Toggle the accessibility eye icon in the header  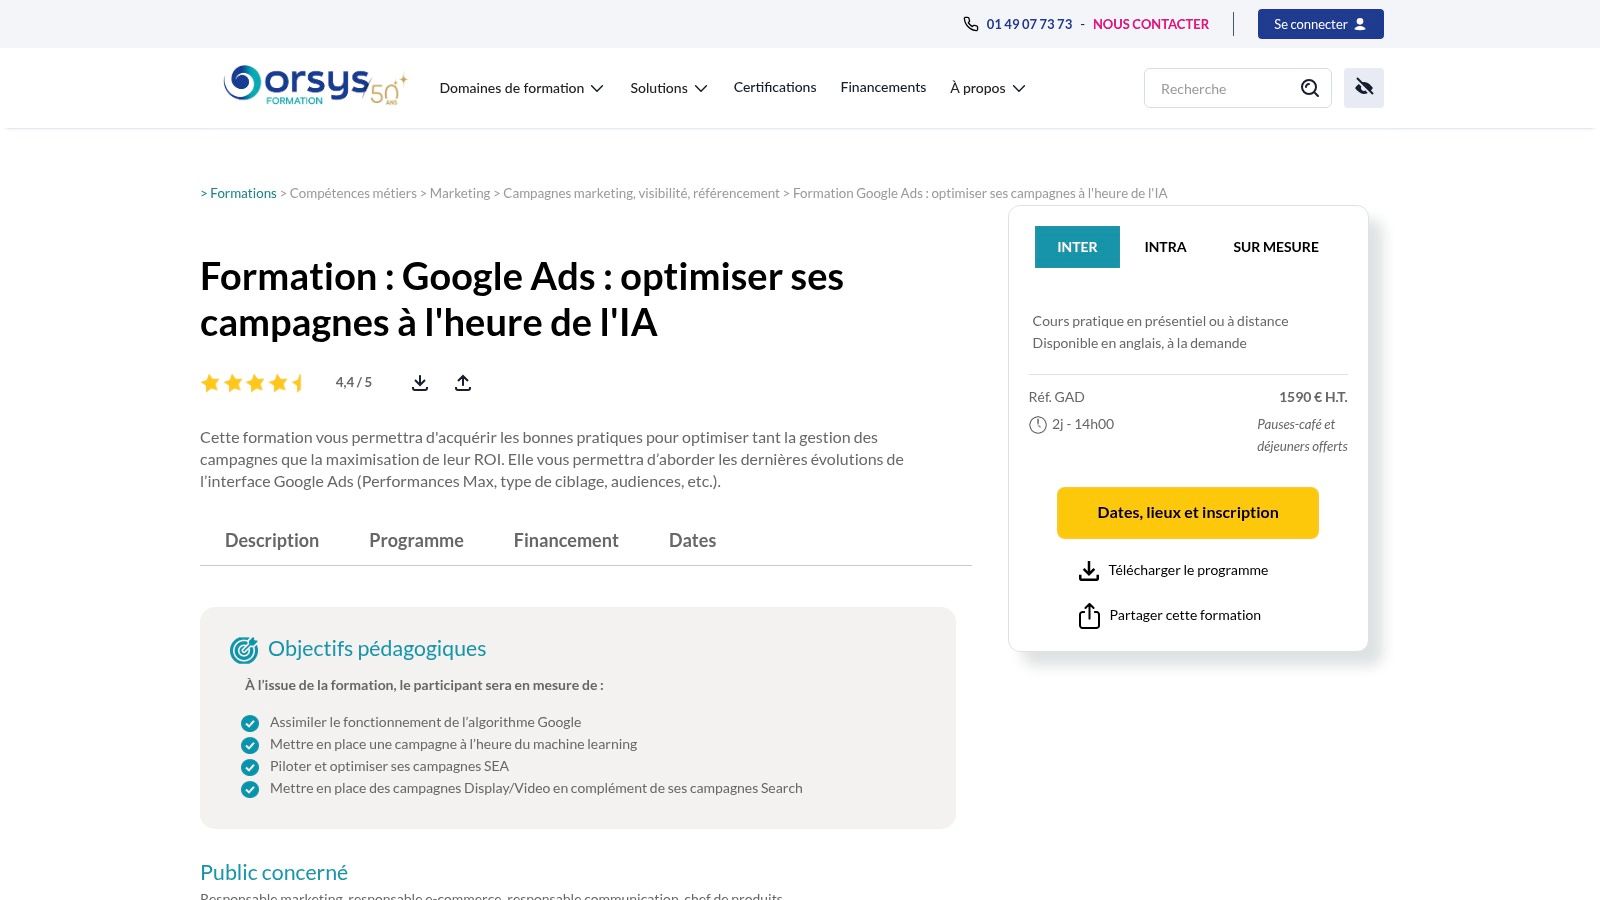1363,87
